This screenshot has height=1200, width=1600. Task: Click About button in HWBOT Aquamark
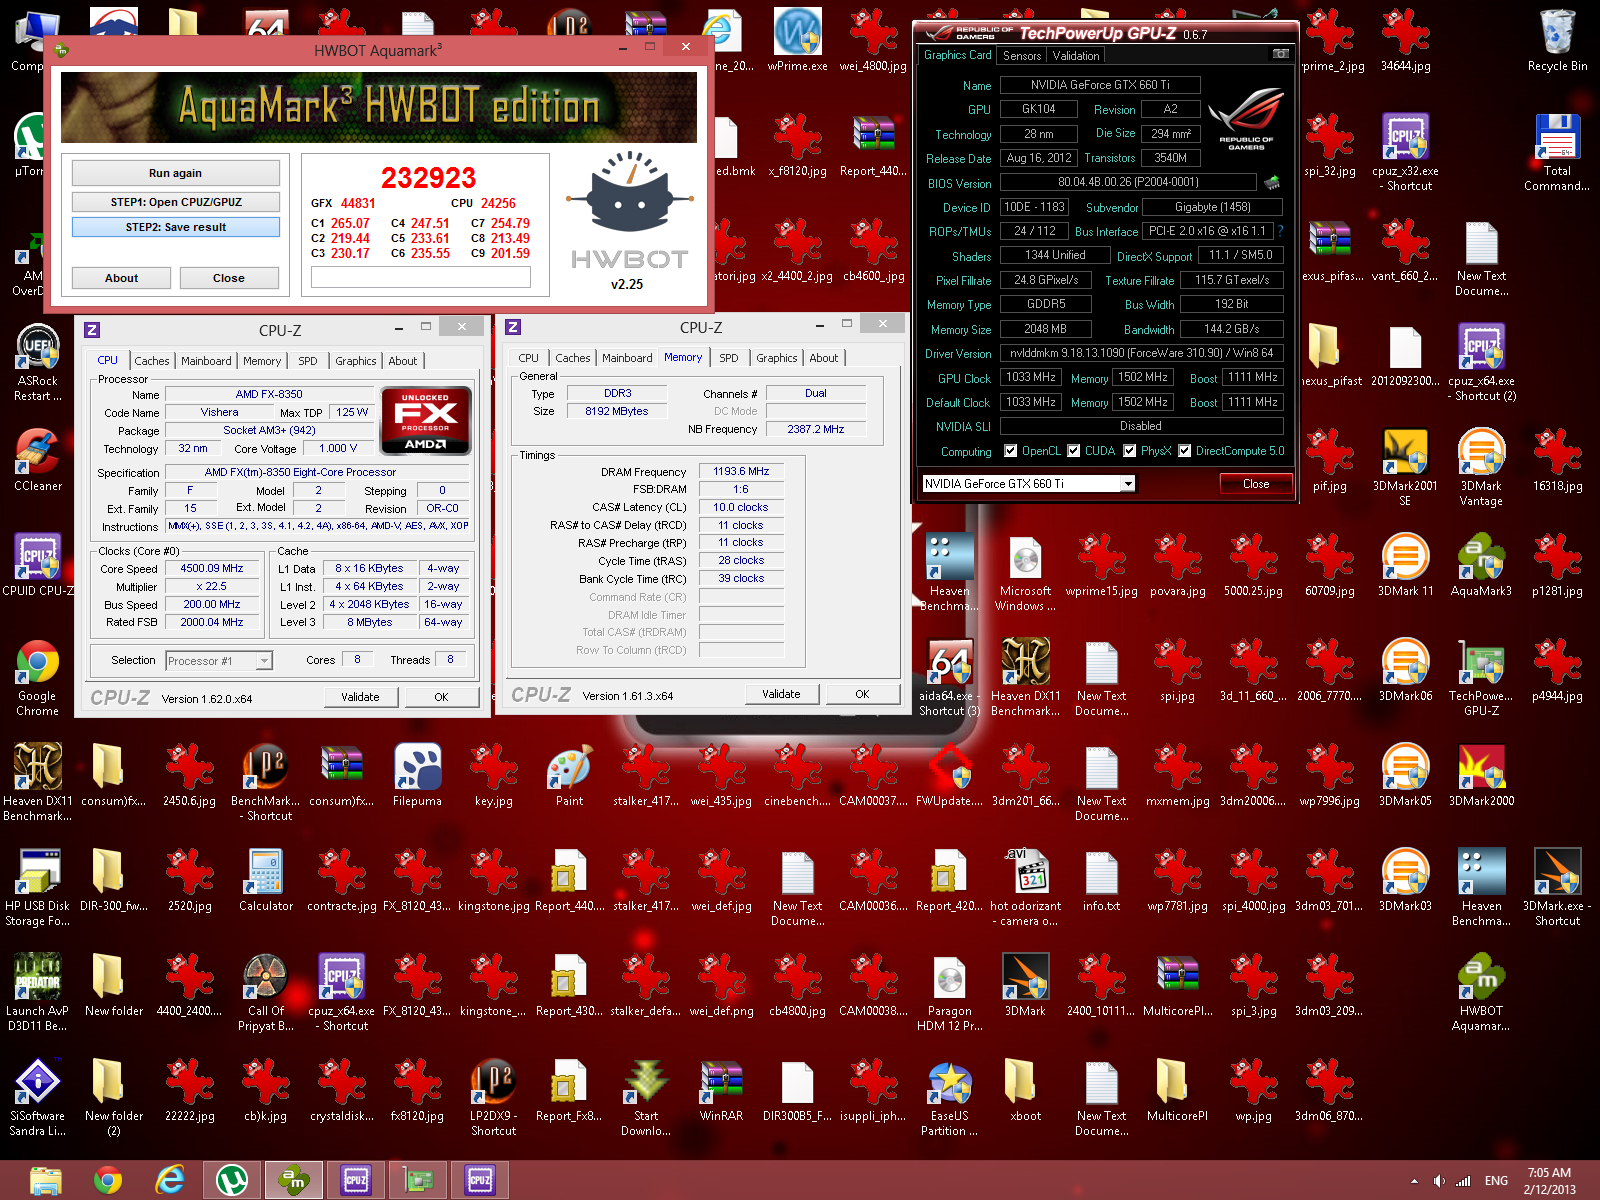click(x=121, y=278)
